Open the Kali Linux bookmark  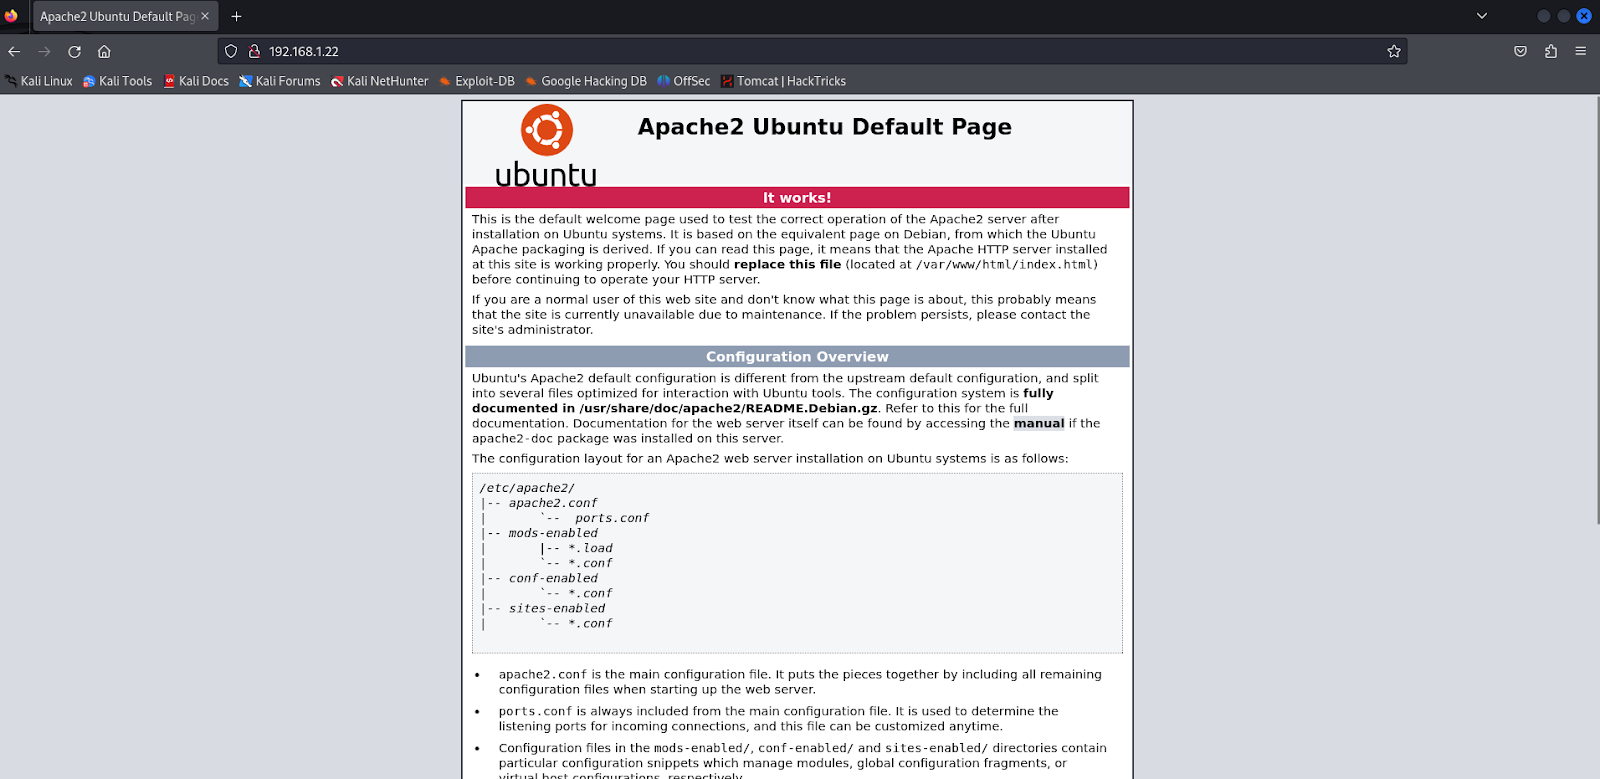39,81
